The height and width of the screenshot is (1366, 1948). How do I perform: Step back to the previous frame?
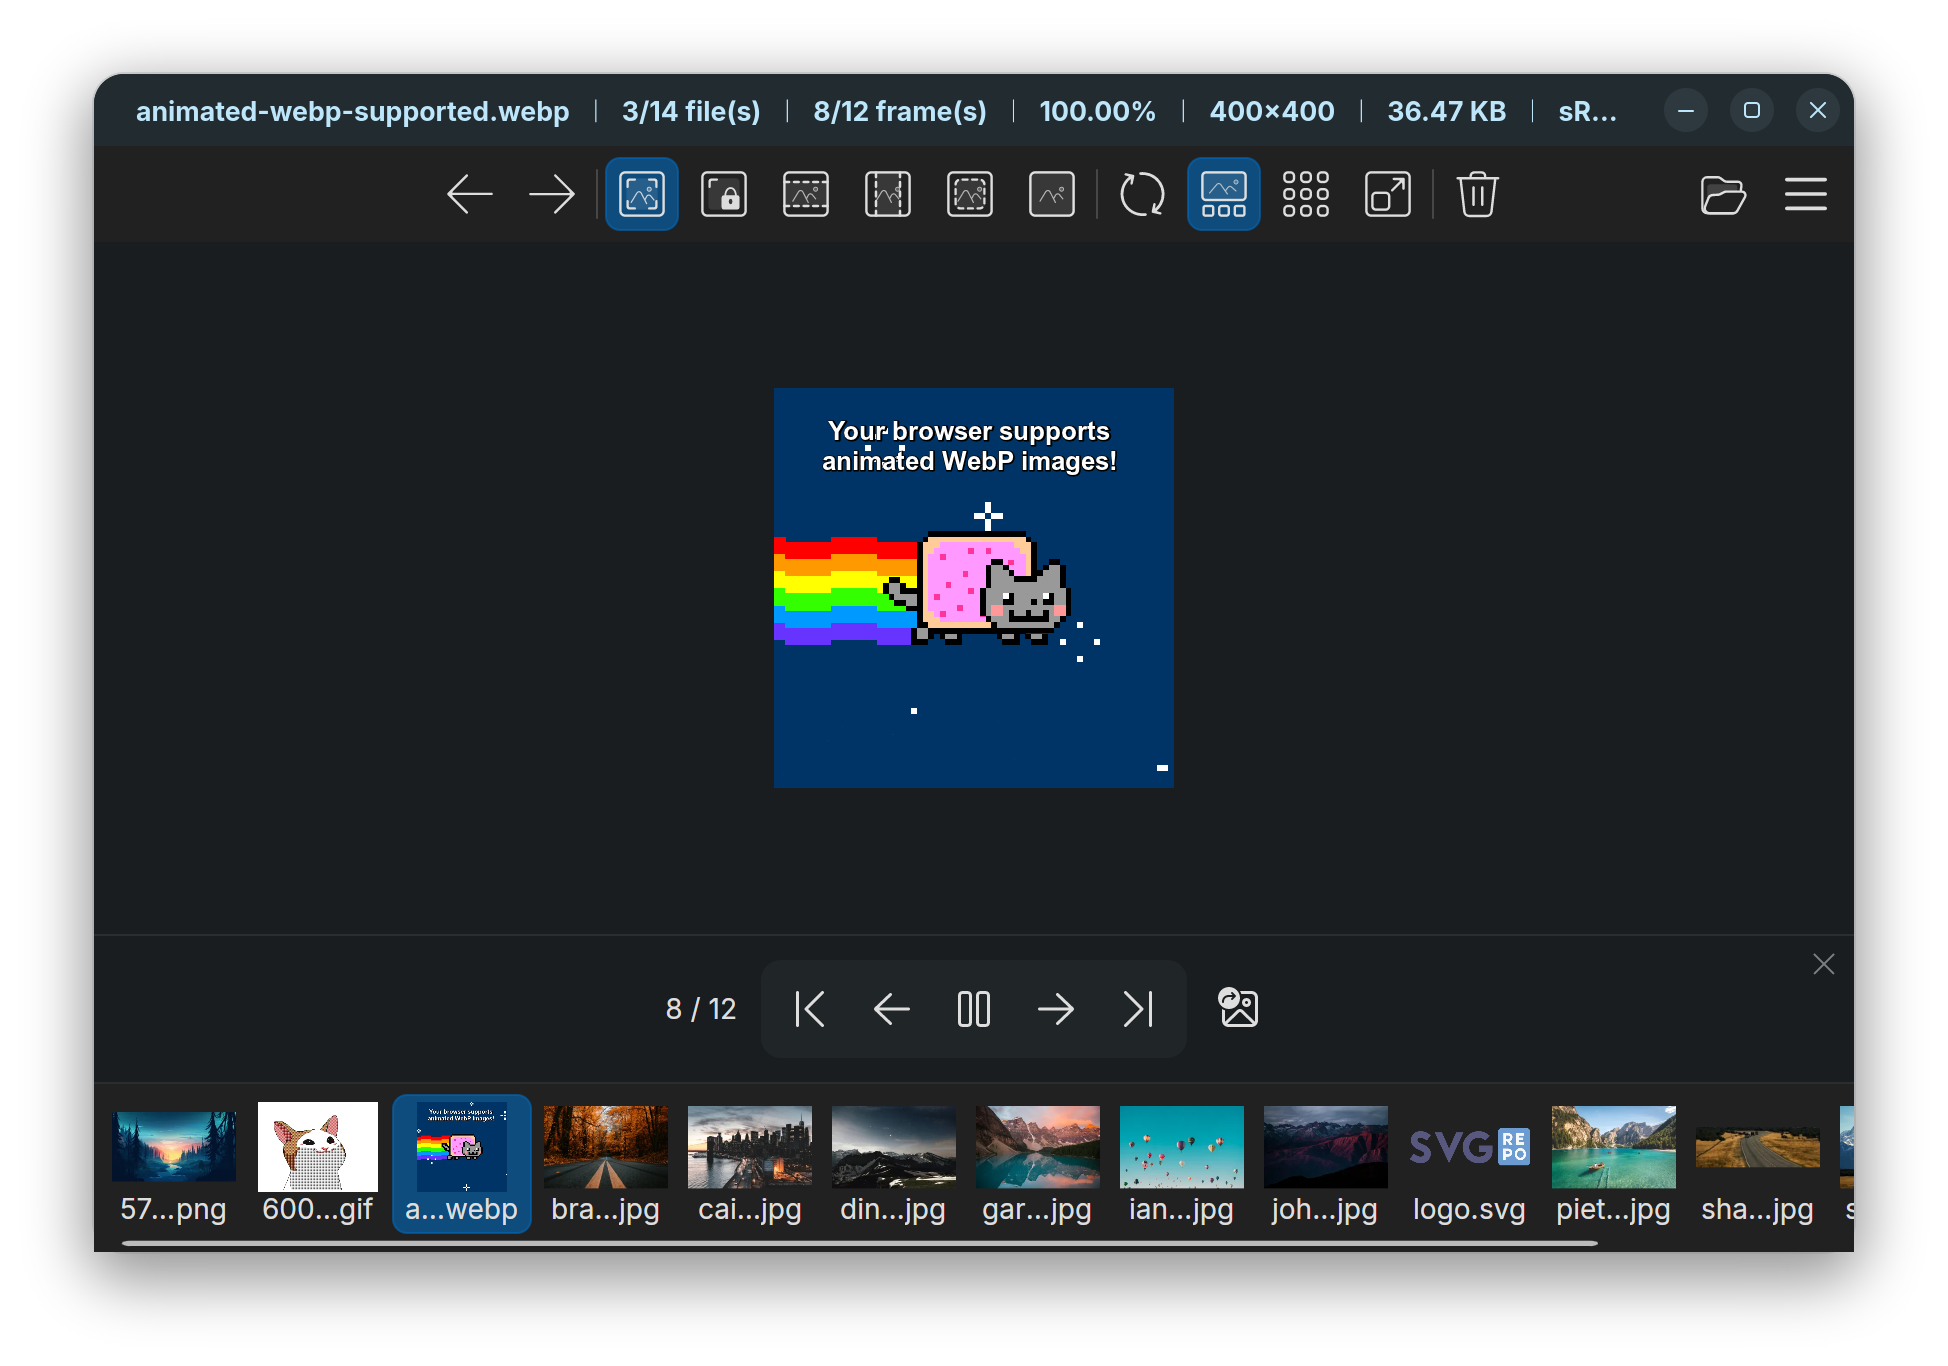(892, 1009)
